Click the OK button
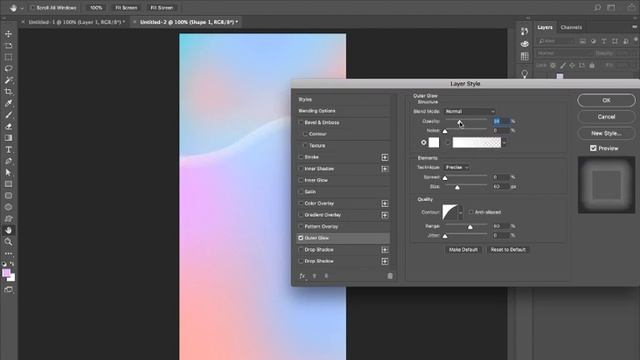This screenshot has height=360, width=640. tap(606, 100)
